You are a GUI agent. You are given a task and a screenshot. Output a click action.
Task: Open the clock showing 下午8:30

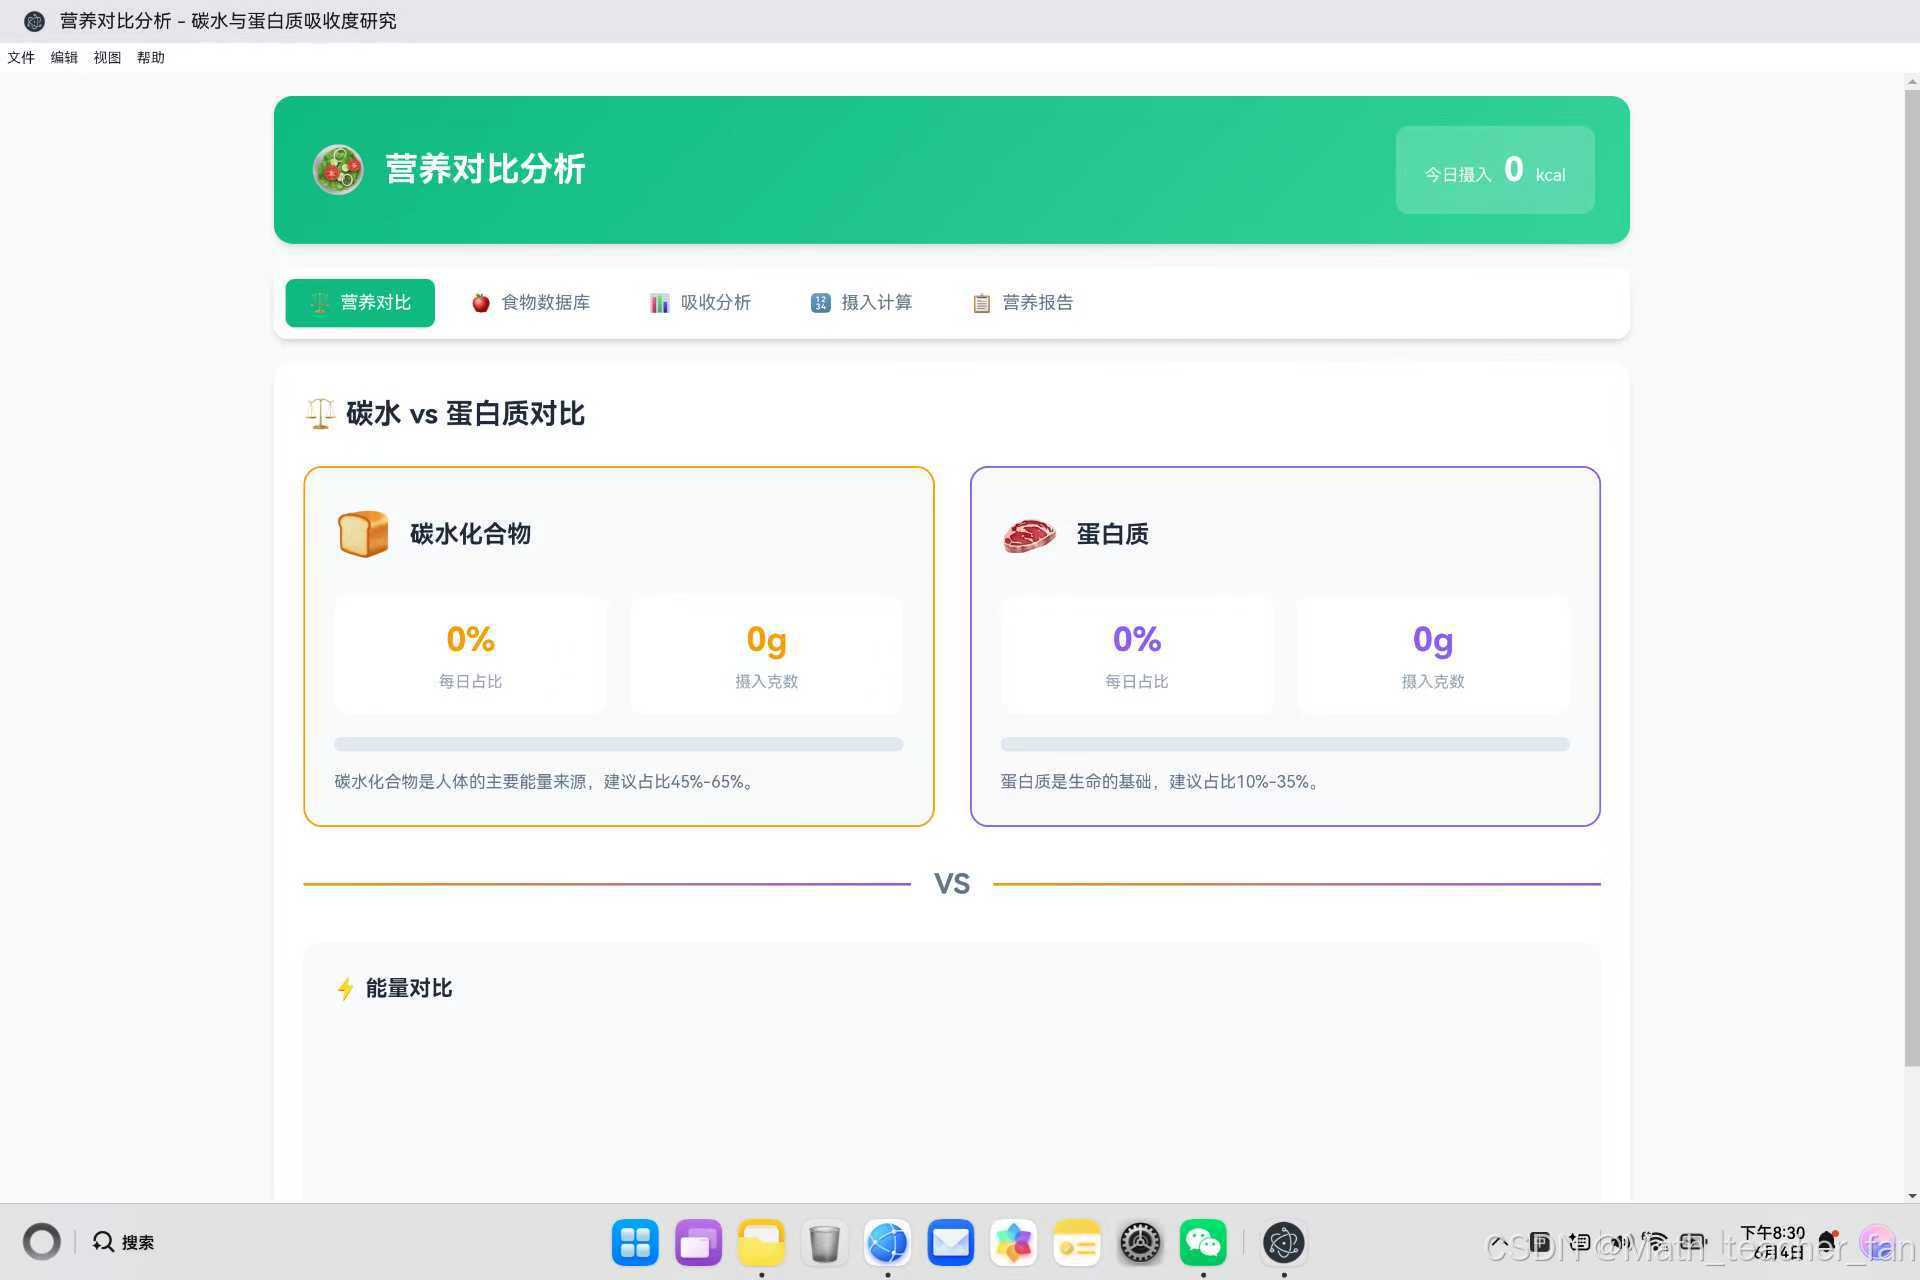[1773, 1242]
